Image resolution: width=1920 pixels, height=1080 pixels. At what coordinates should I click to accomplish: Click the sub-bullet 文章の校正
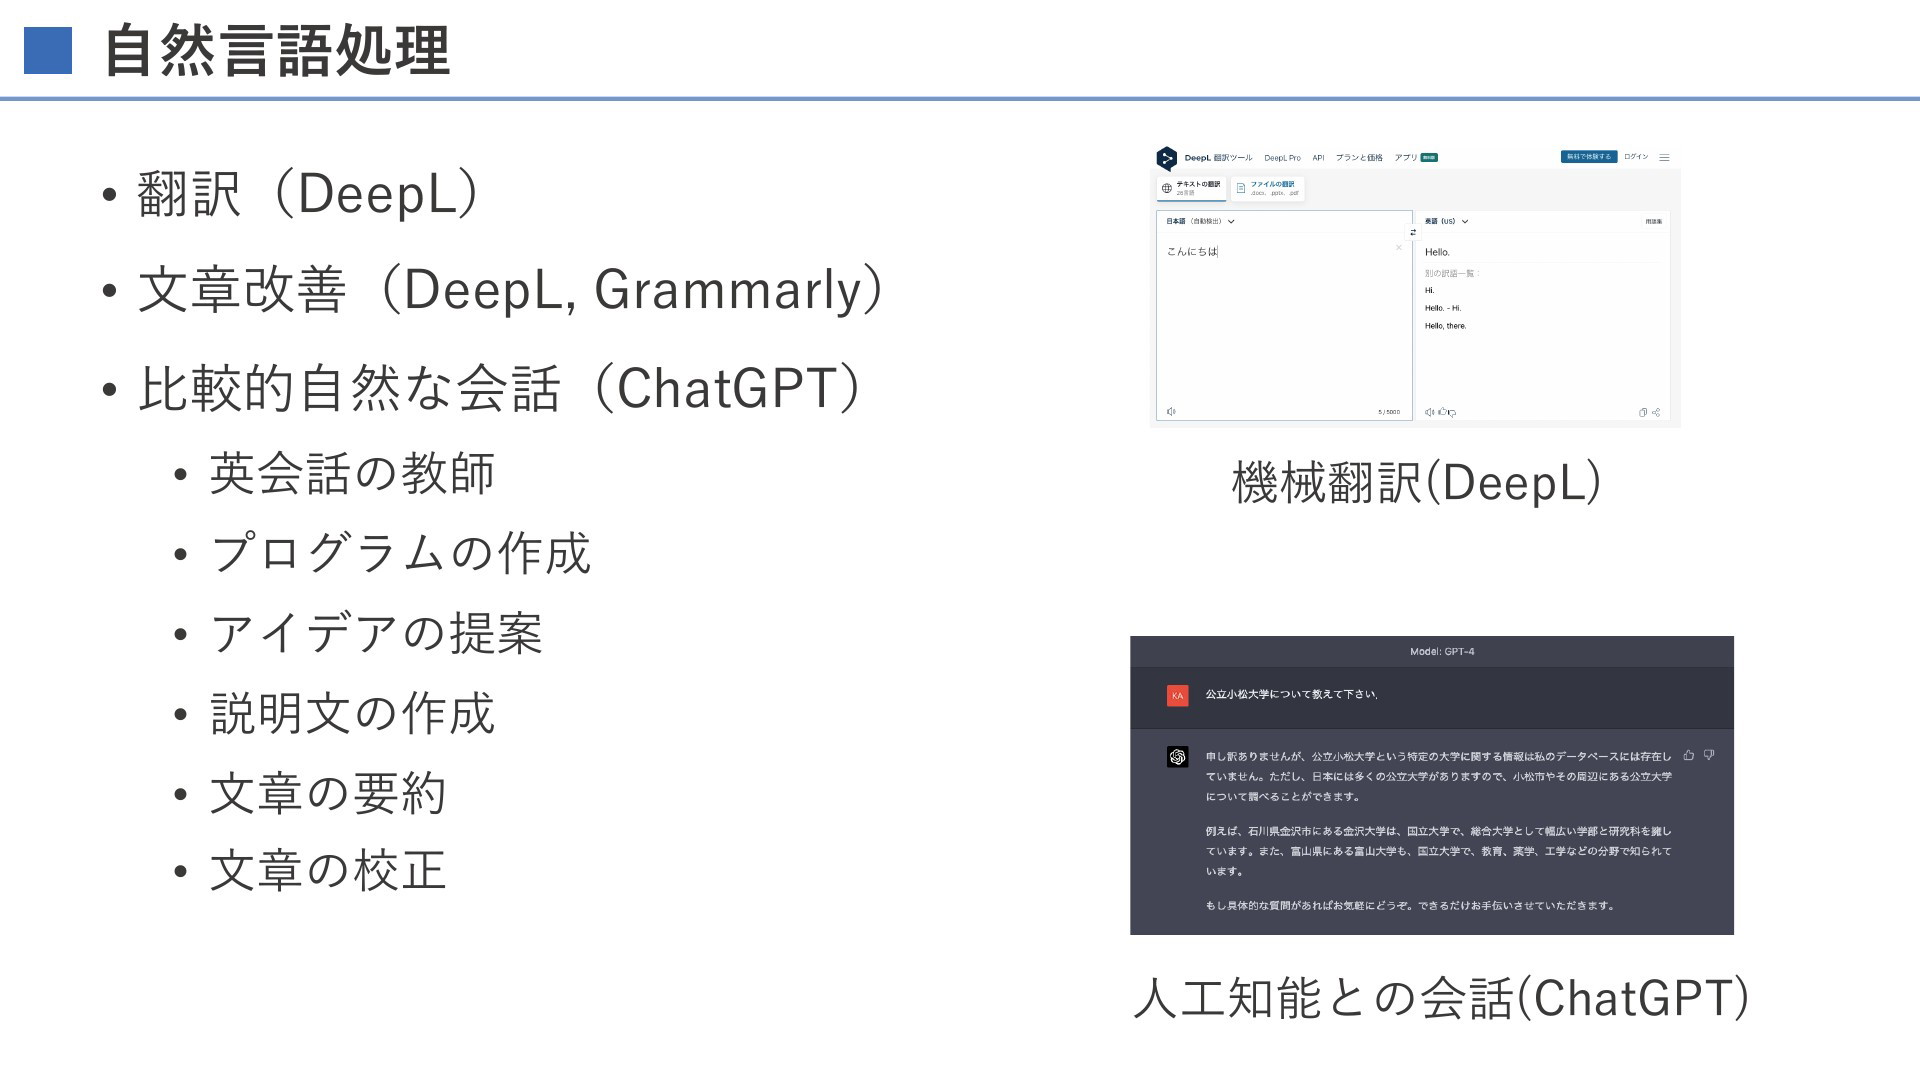pos(328,870)
